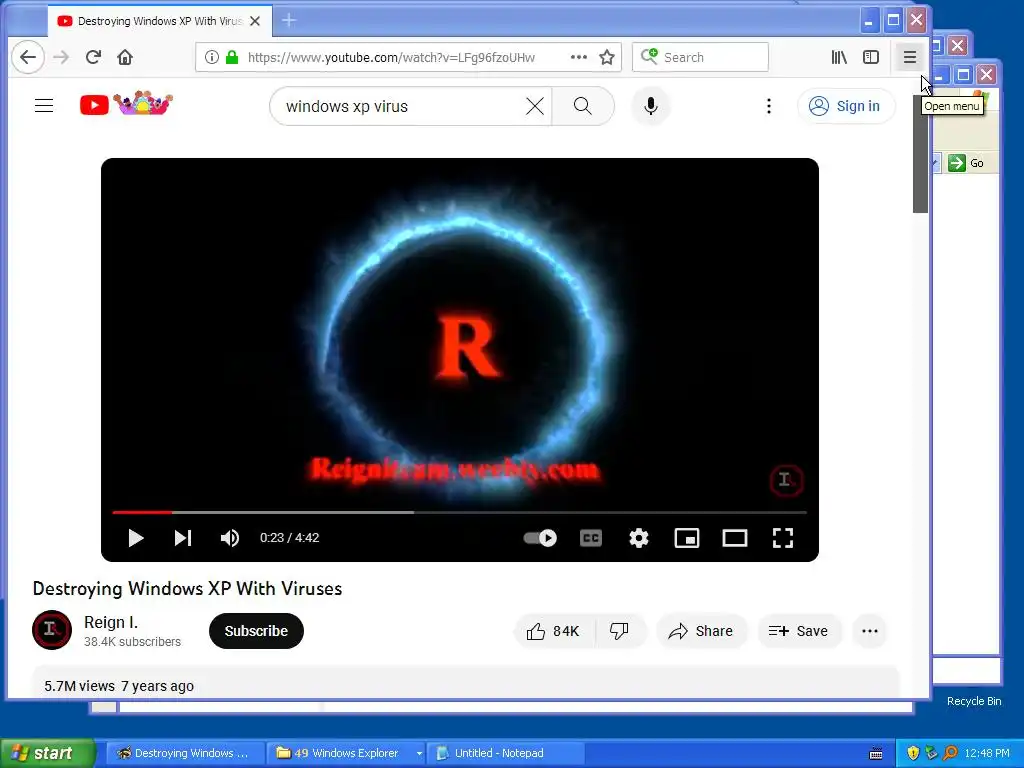Click the on-screen keyboard tray icon
This screenshot has width=1024, height=768.
coord(876,754)
